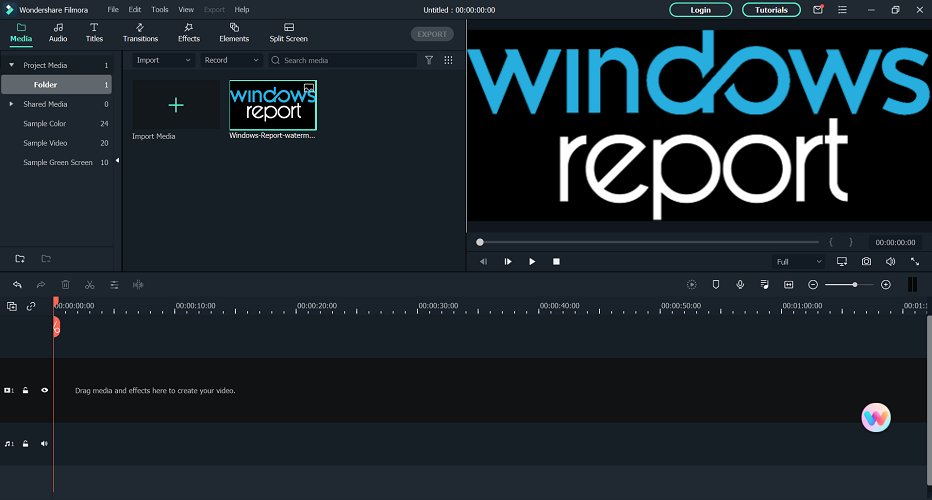
Task: Click the timeline zoom slider
Action: pos(849,285)
